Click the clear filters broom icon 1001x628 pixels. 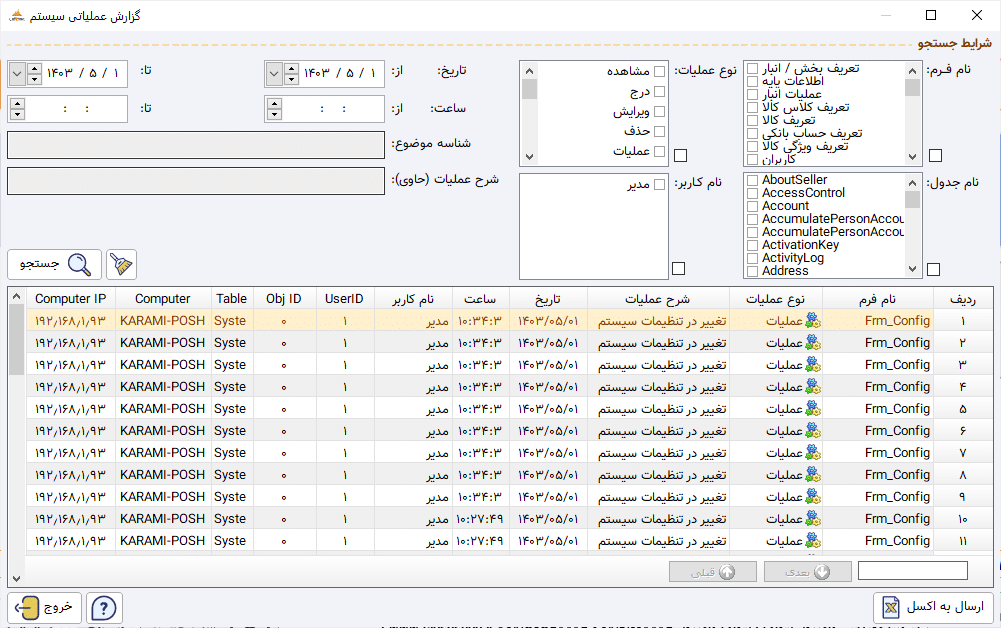121,264
